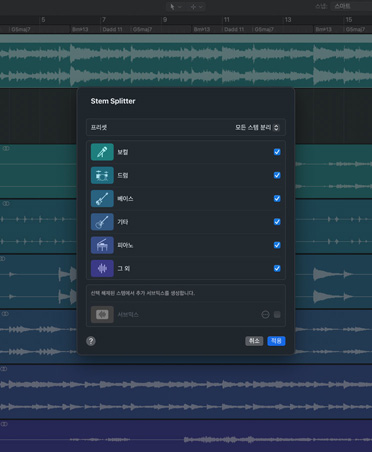The width and height of the screenshot is (372, 452).
Task: Open the 프리셋 preset dropdown
Action: (x=257, y=128)
